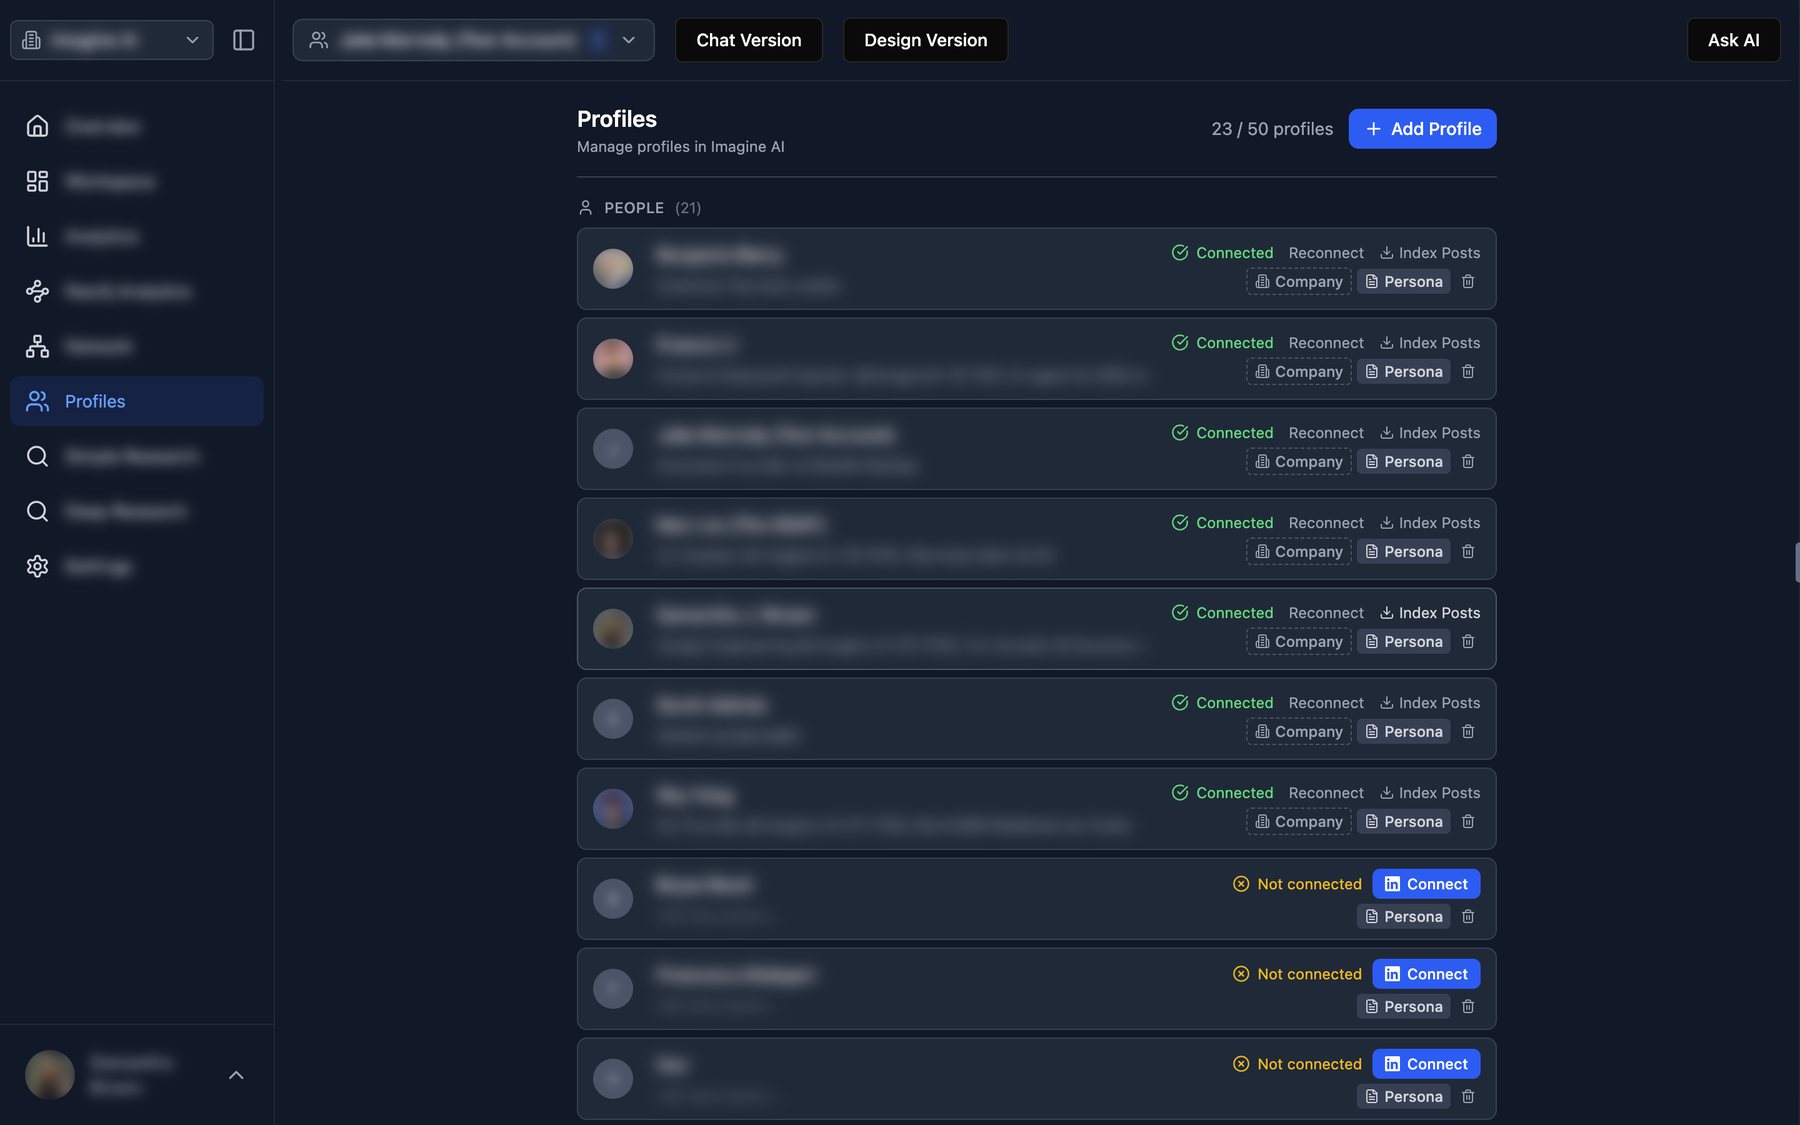Viewport: 1800px width, 1125px height.
Task: Click the PEOPLE (21) section heading
Action: tap(640, 208)
